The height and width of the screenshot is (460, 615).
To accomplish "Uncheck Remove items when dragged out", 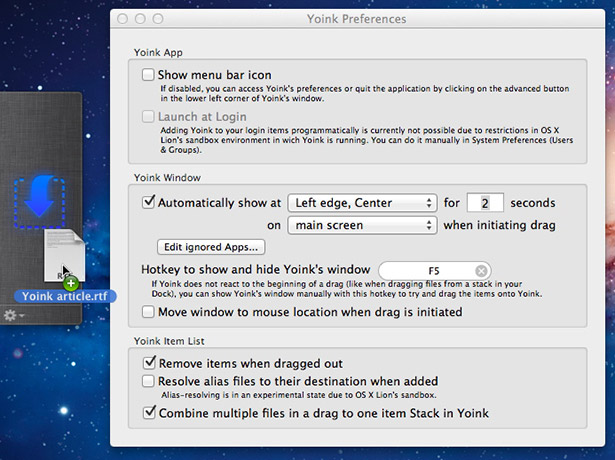I will click(149, 363).
